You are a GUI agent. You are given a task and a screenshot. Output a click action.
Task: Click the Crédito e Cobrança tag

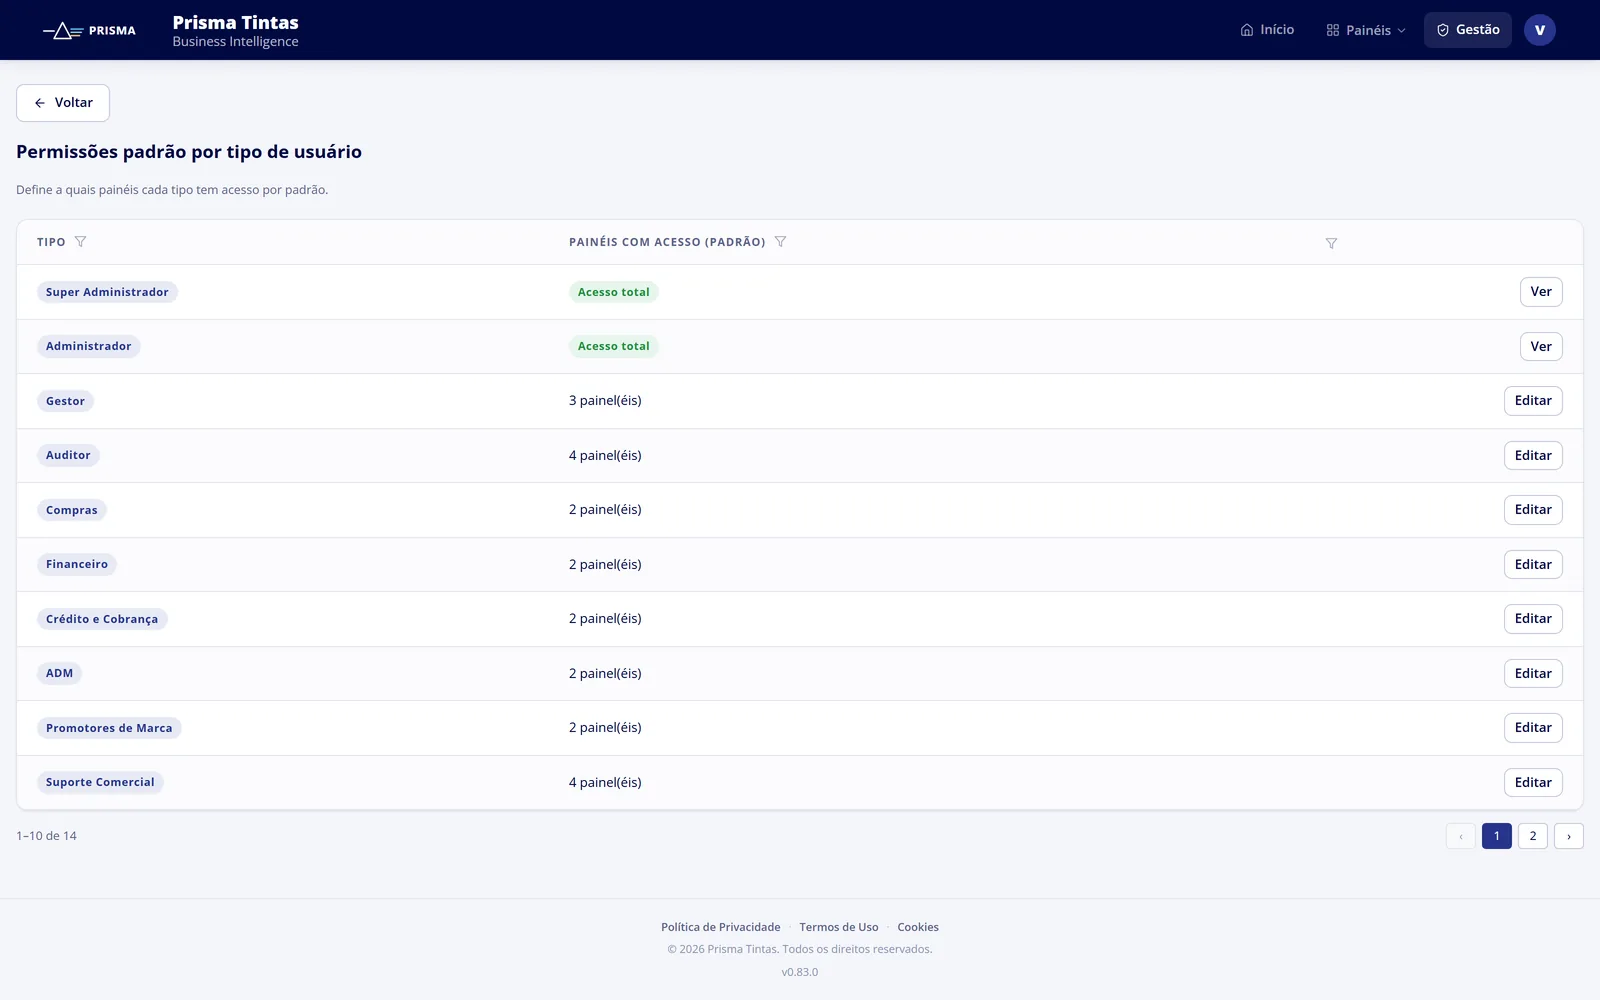coord(102,619)
